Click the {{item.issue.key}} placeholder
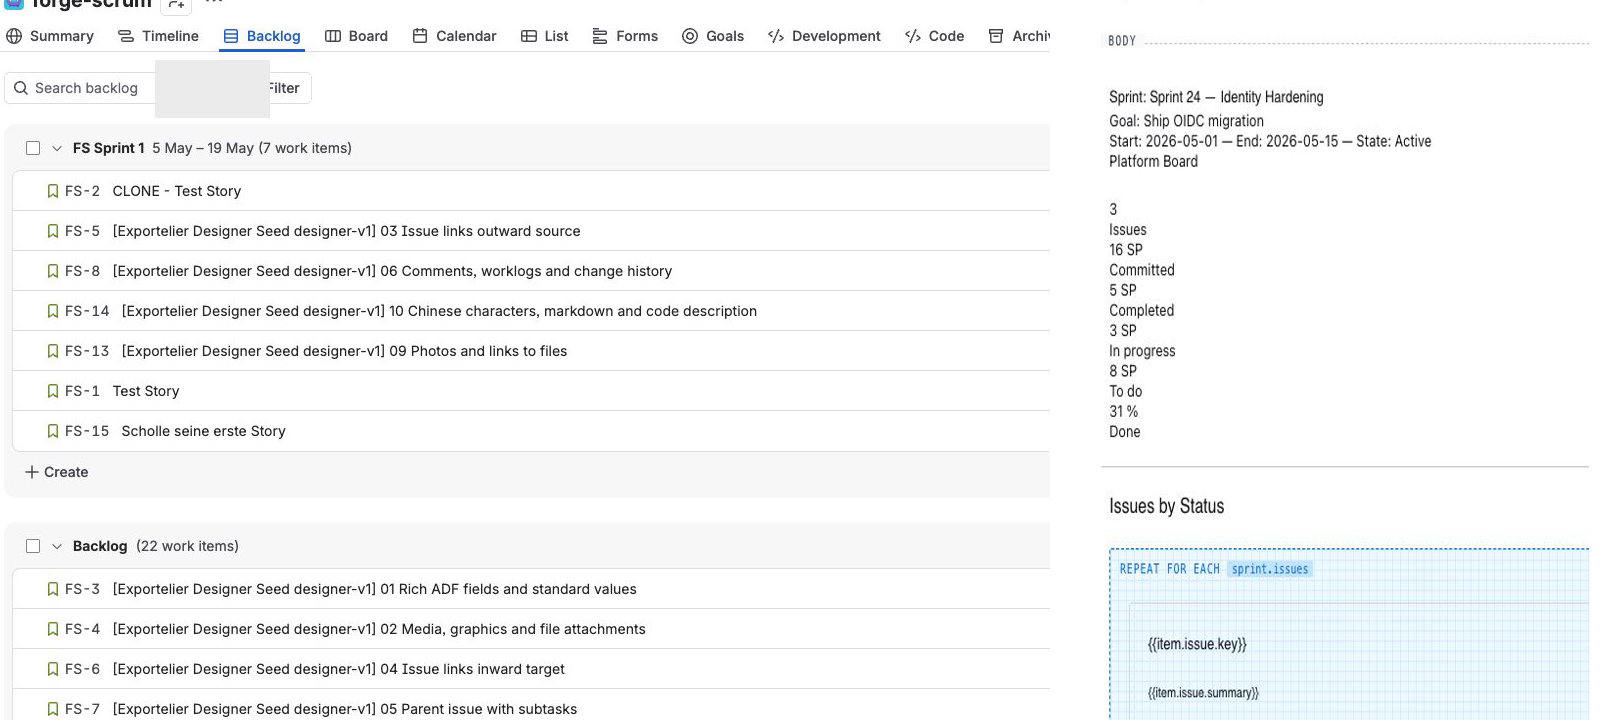1600x720 pixels. click(1197, 644)
